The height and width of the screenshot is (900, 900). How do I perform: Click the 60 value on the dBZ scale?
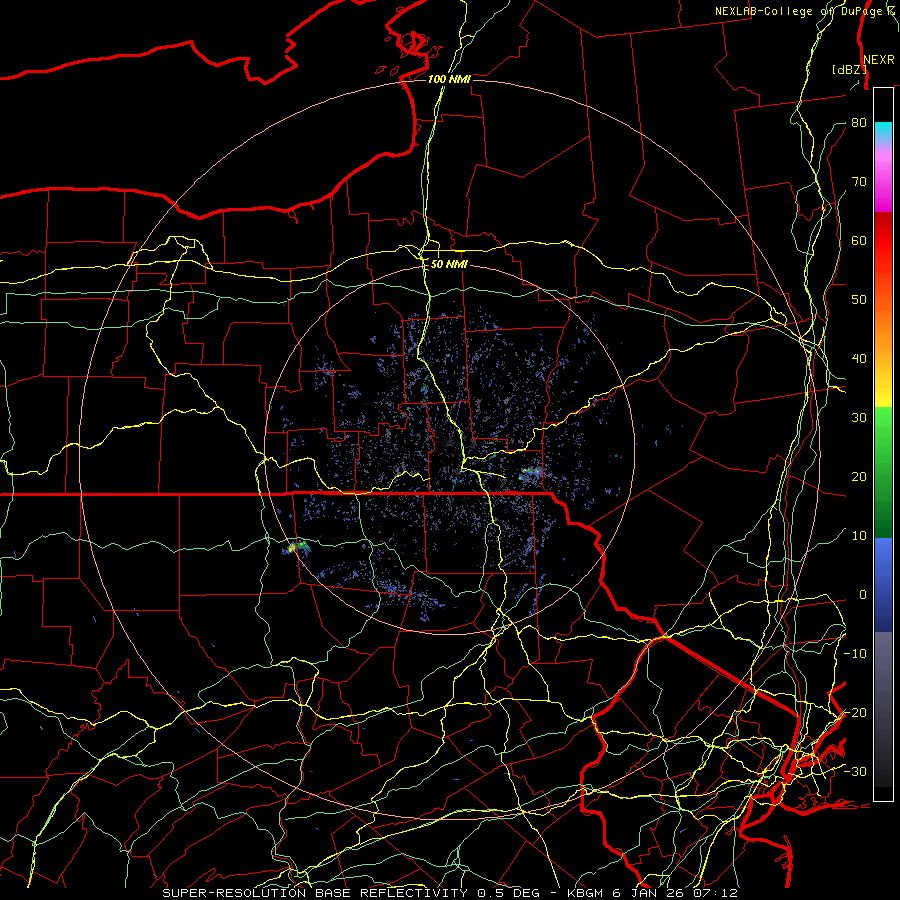[859, 241]
